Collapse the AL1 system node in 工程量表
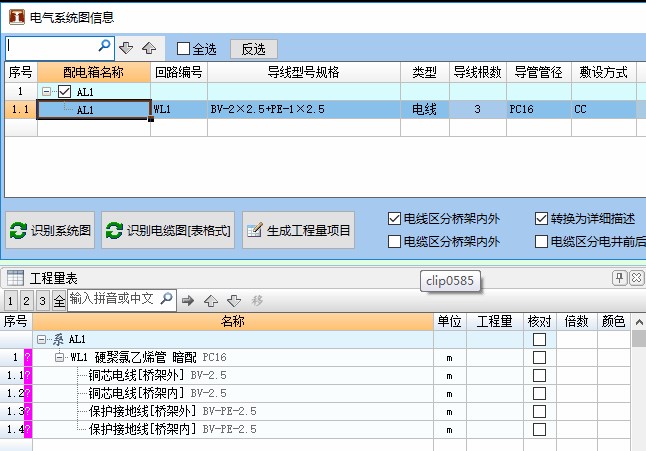646x451 pixels. [x=42, y=340]
